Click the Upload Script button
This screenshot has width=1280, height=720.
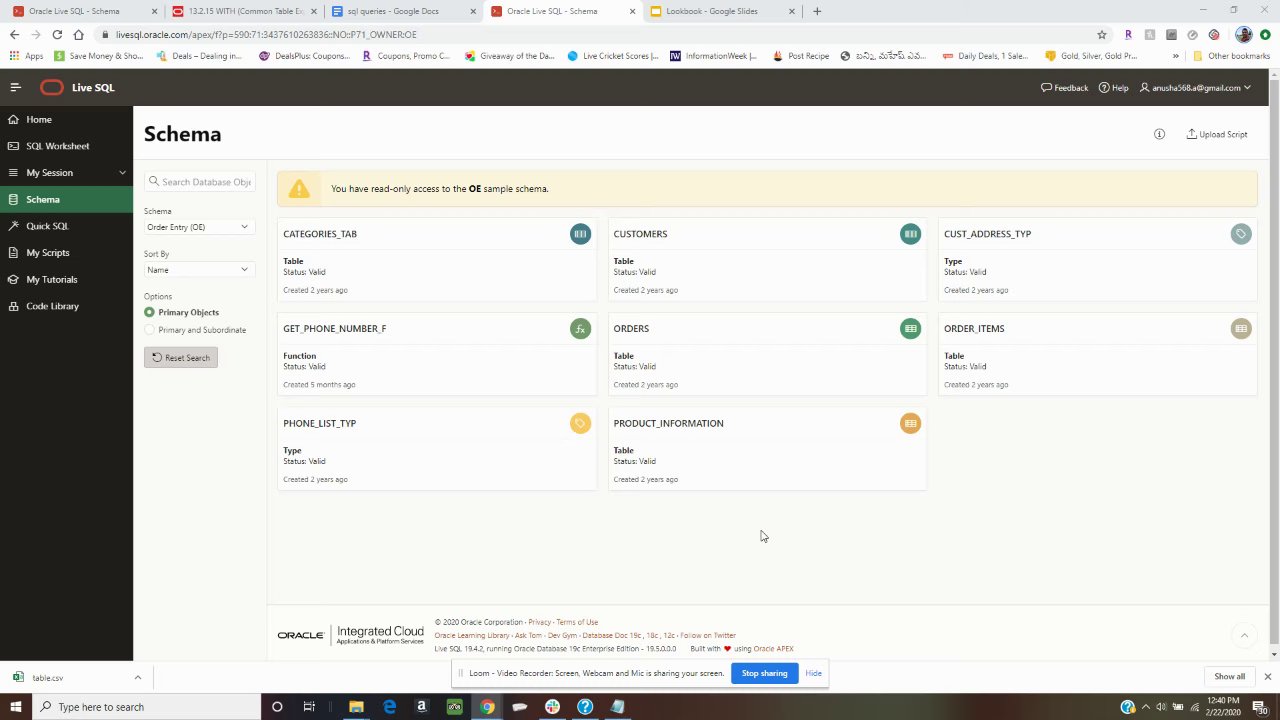pos(1217,134)
